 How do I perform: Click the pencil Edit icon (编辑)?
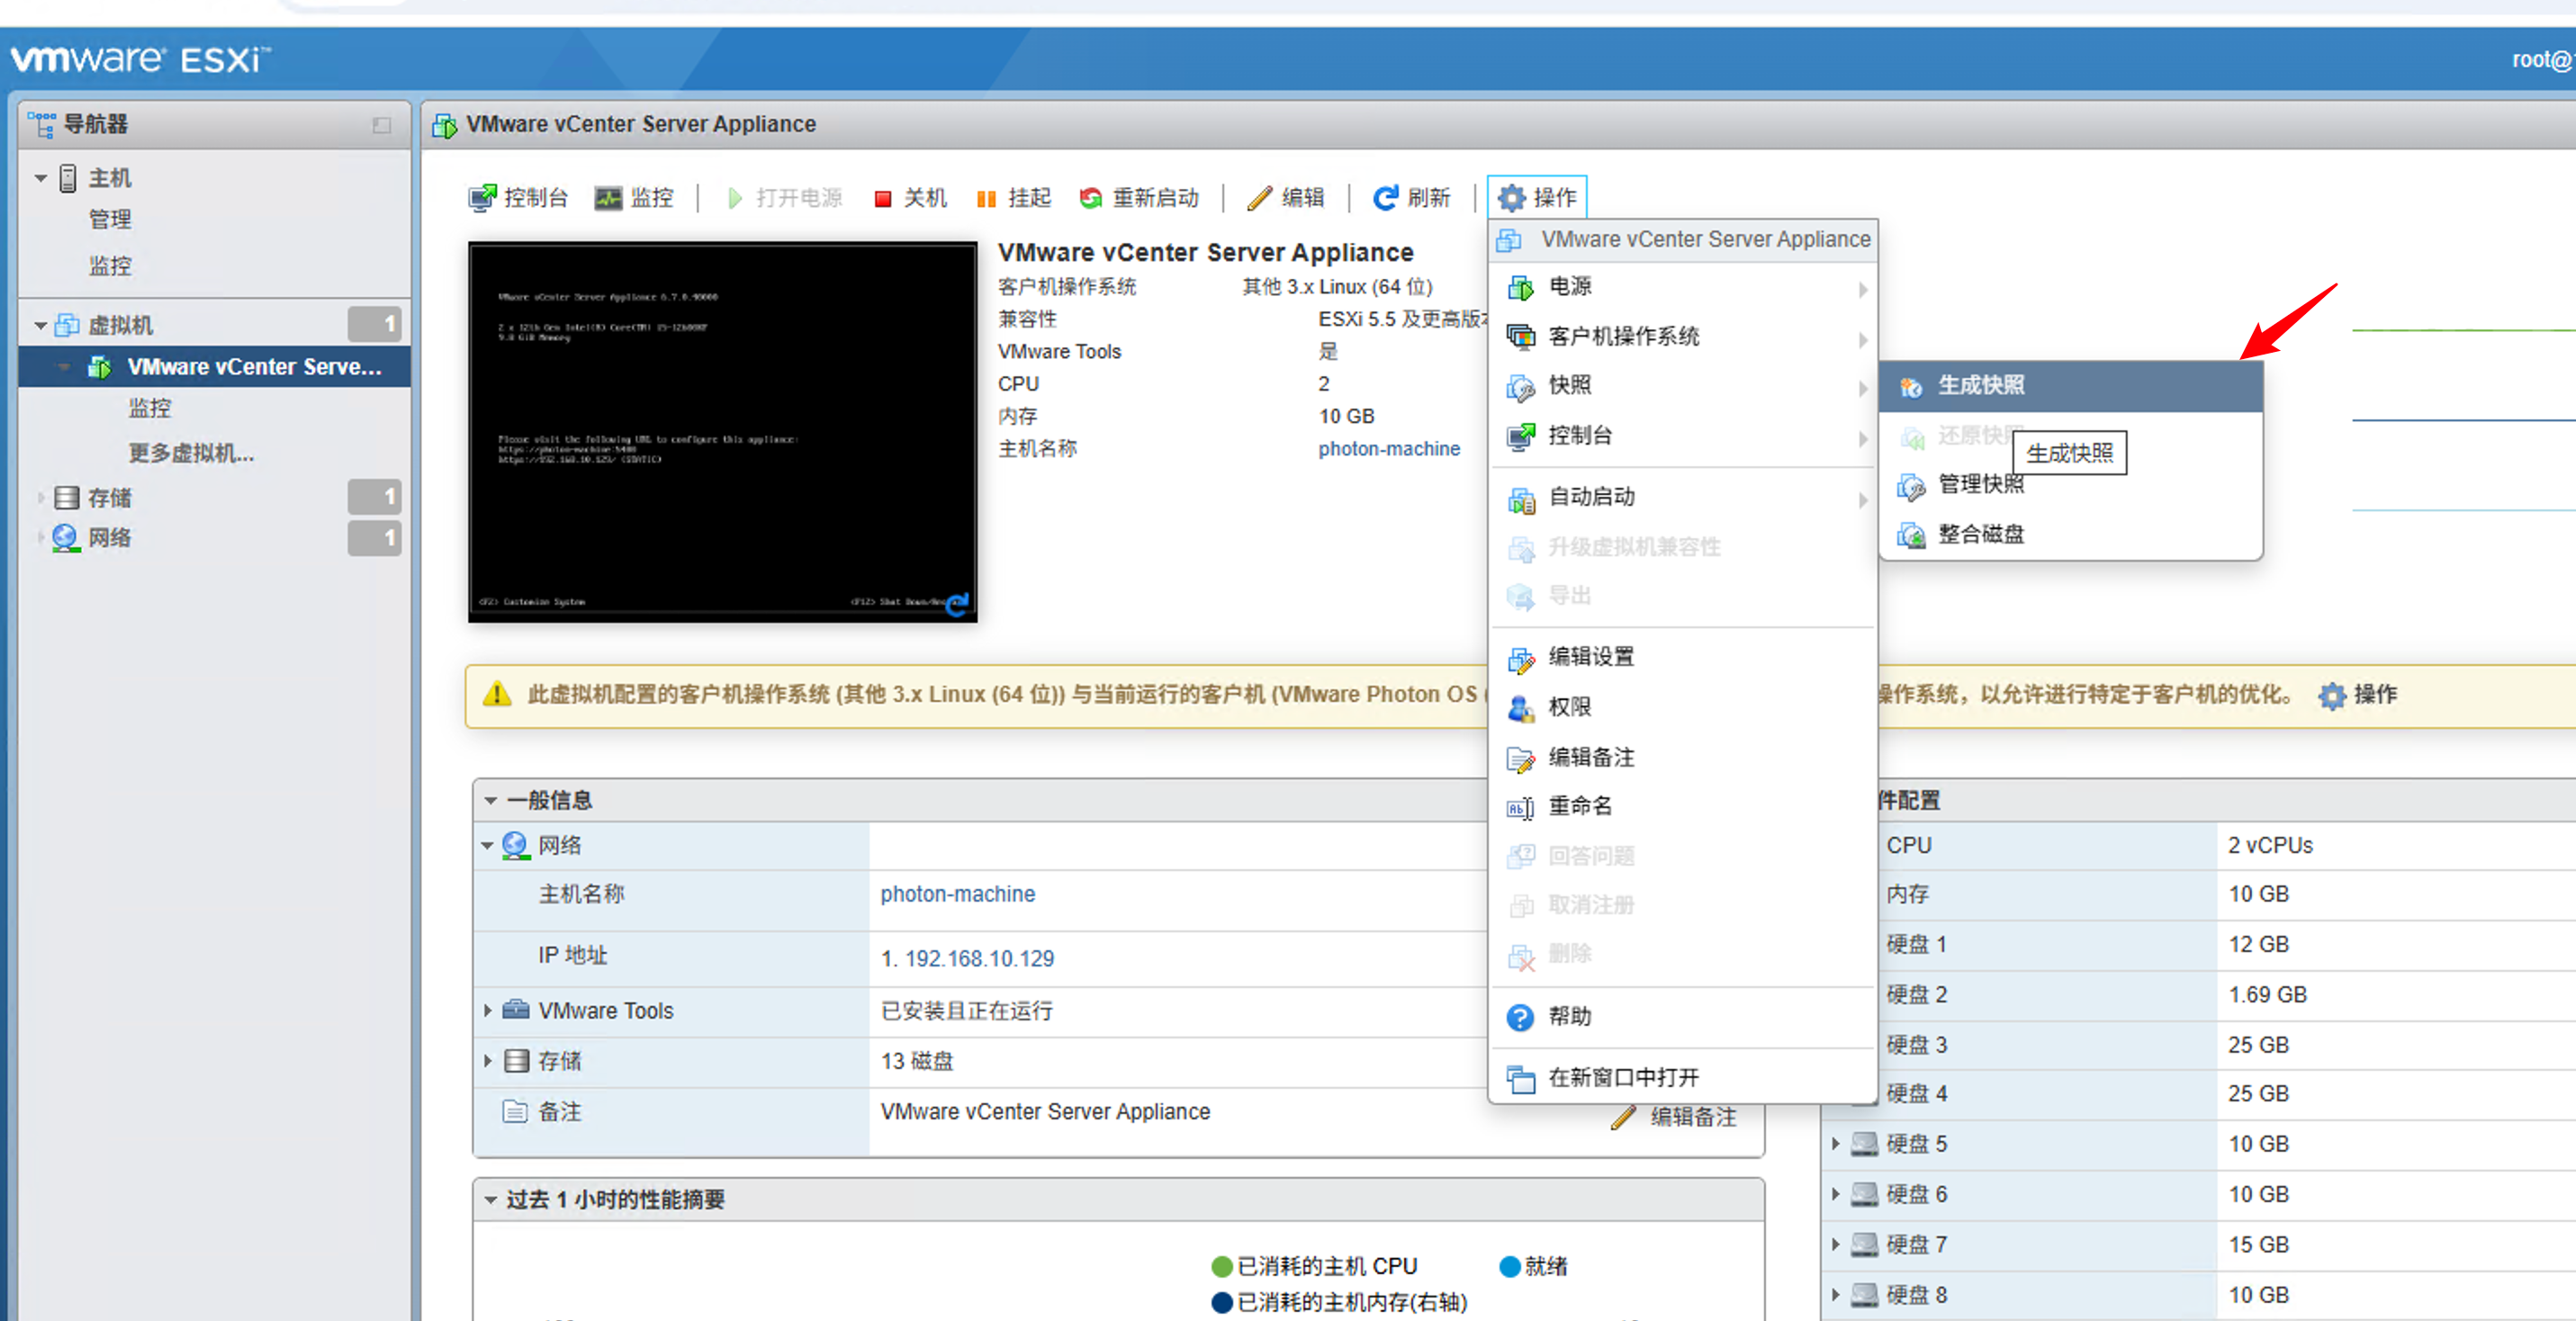point(1259,198)
